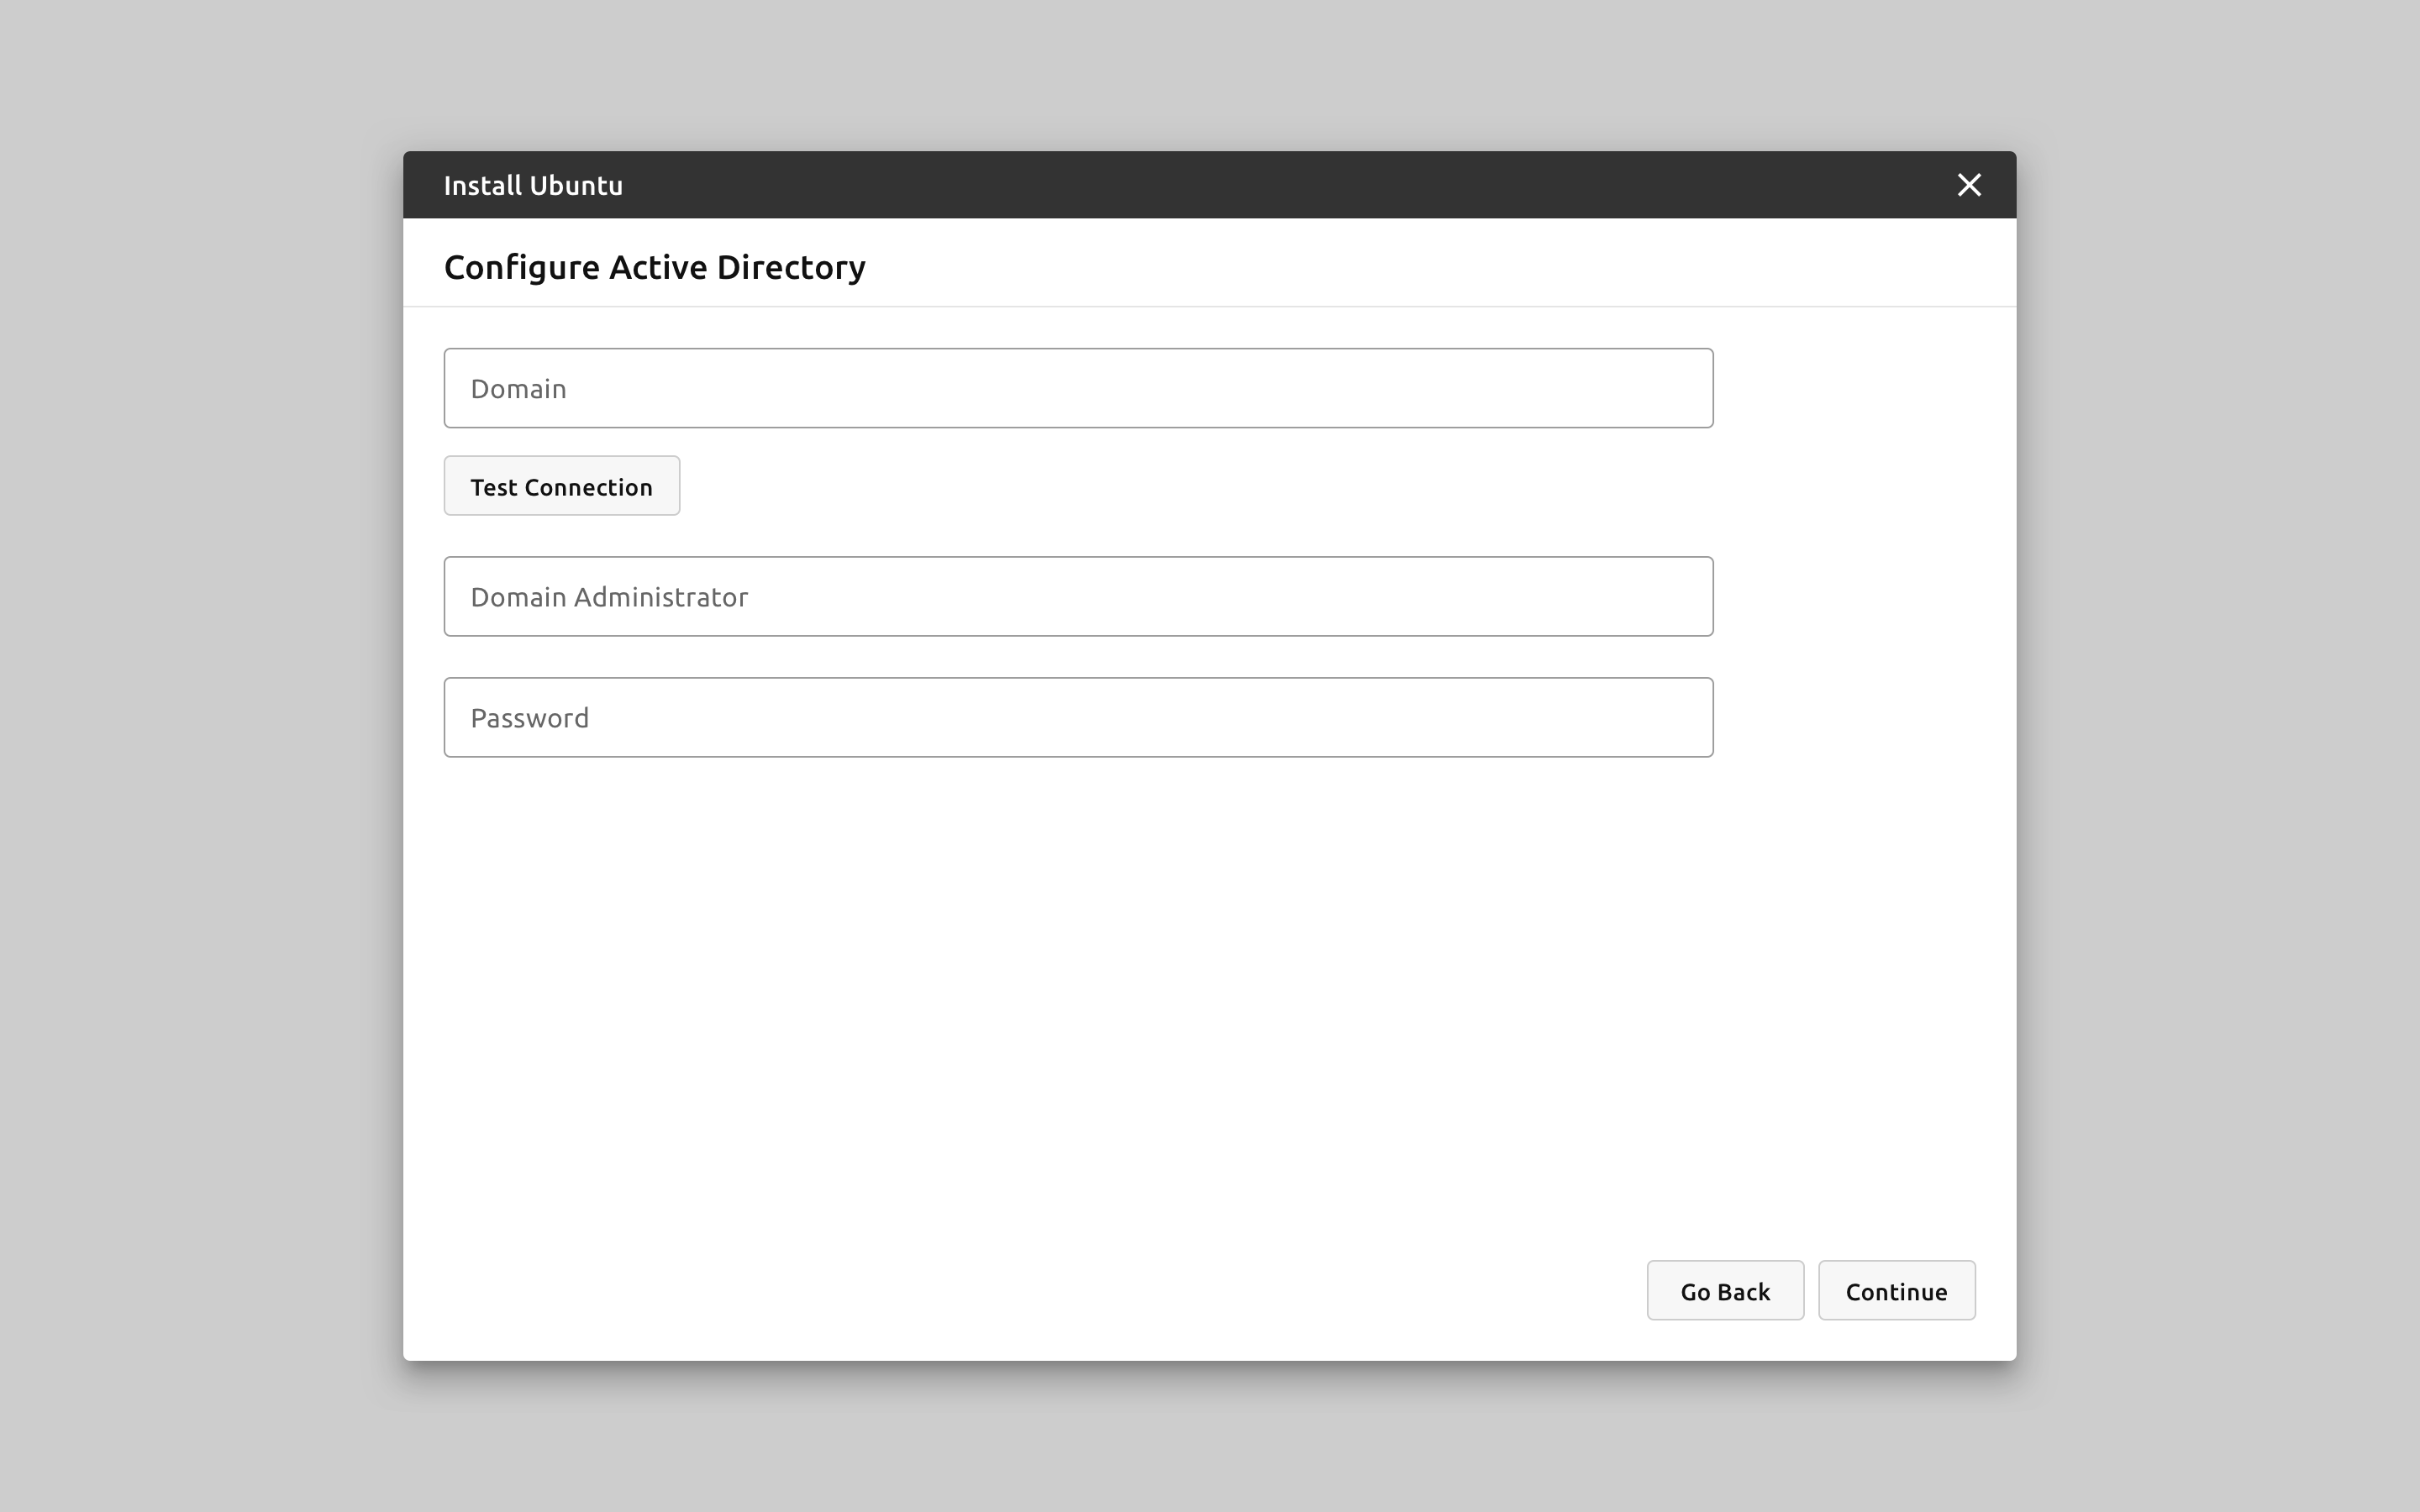This screenshot has height=1512, width=2420.
Task: Select the Password entry field
Action: pyautogui.click(x=1078, y=717)
